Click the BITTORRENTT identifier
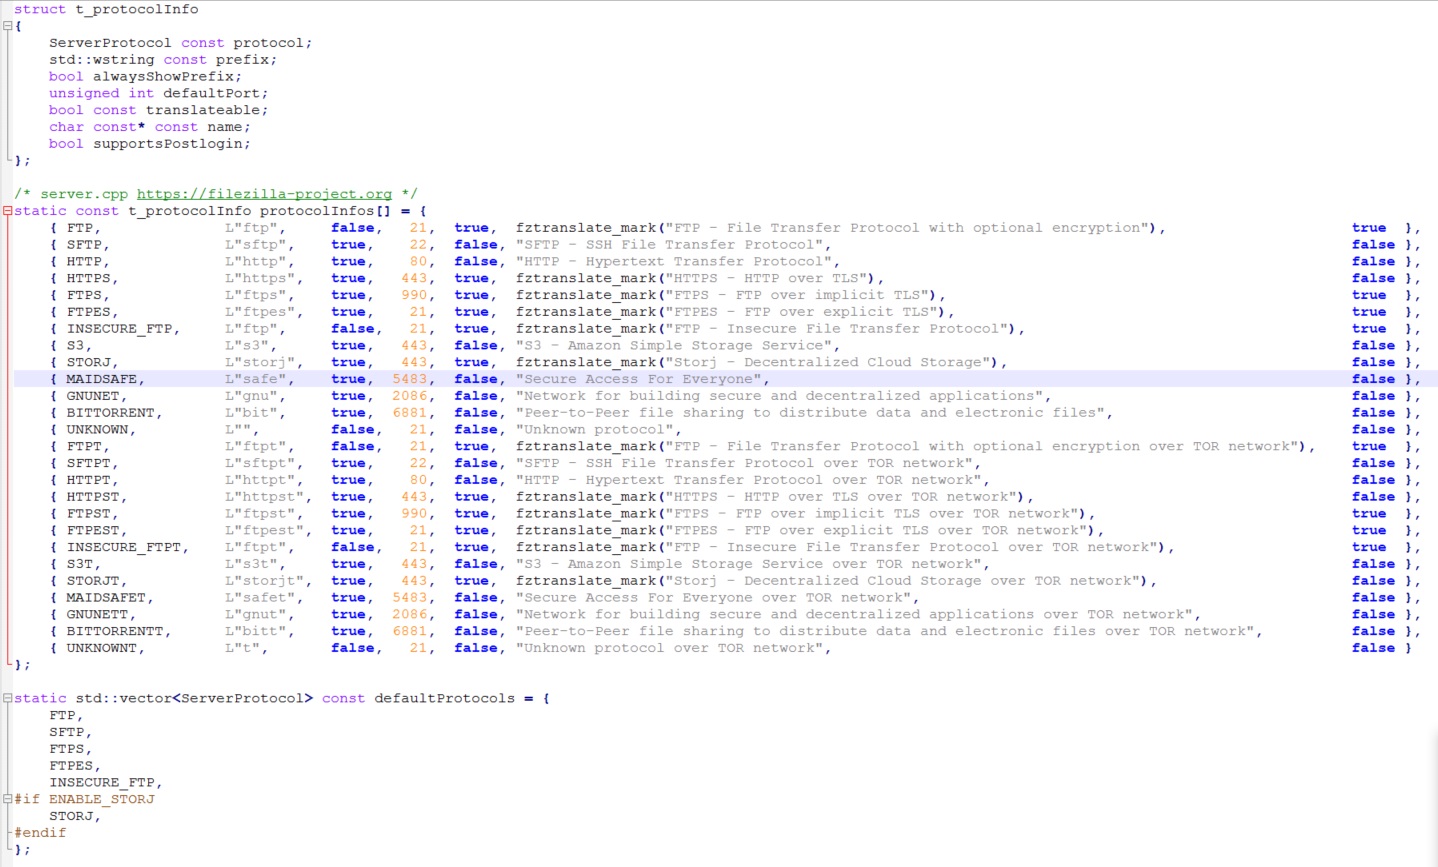 coord(114,632)
